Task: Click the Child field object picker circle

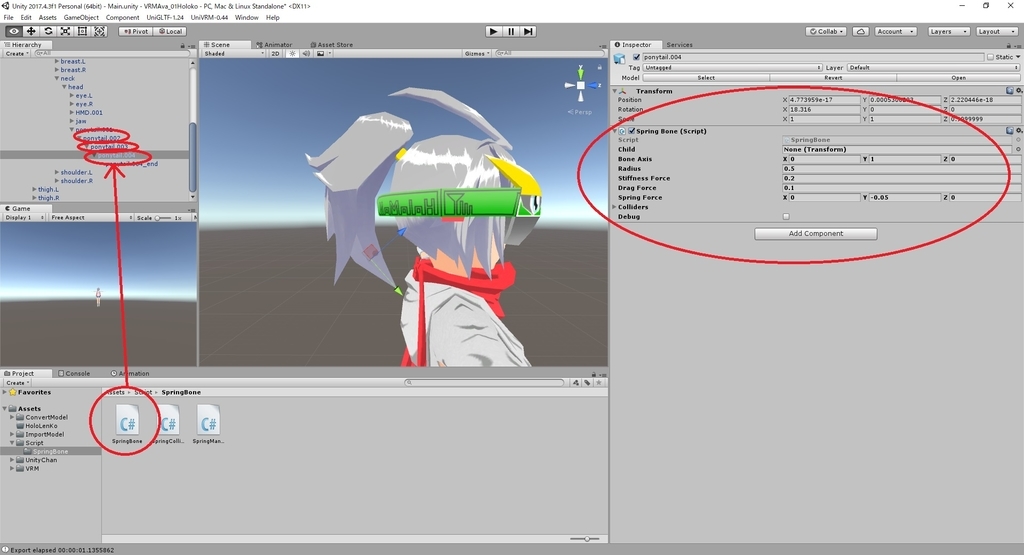Action: click(x=1017, y=150)
